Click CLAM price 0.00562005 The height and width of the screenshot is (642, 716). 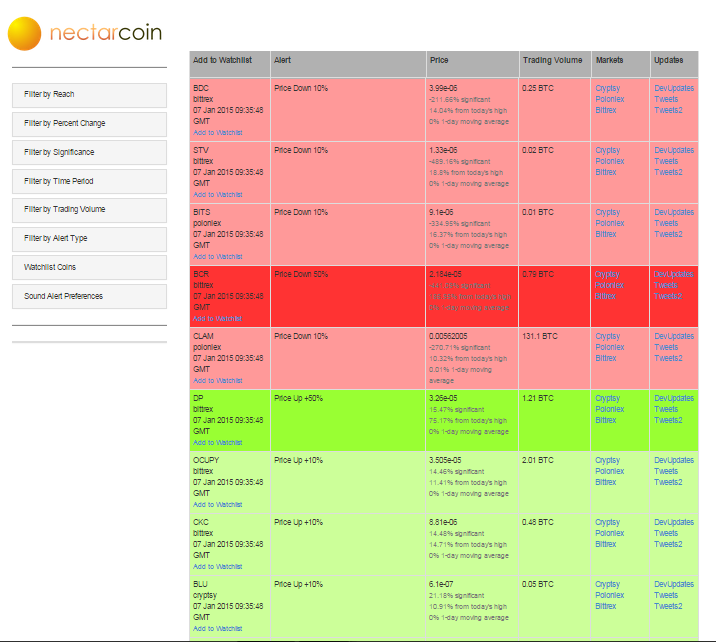point(448,336)
